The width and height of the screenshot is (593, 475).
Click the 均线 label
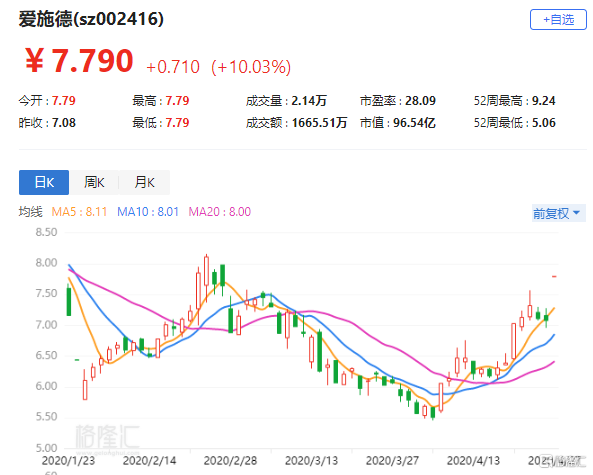point(31,211)
